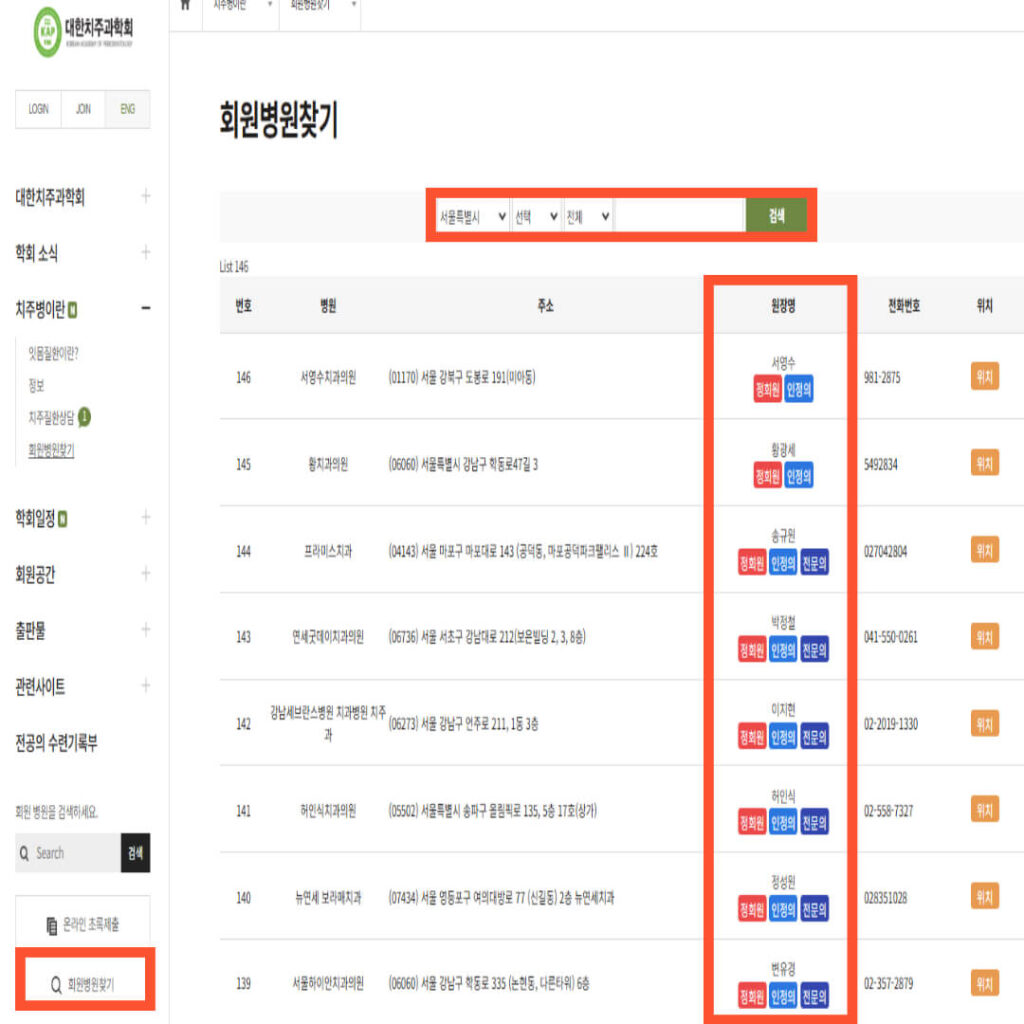Click the 대한치주과학회 KAP logo
Viewport: 1024px width, 1024px height.
click(x=83, y=31)
